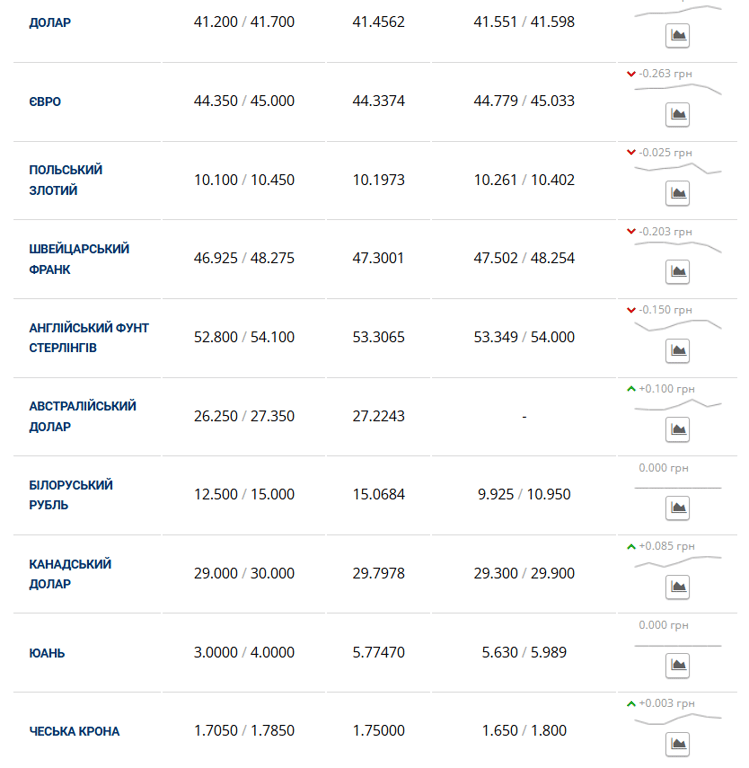Viewport: 749px width, 768px height.
Task: Open Швейцарський франк currency link
Action: pos(79,259)
